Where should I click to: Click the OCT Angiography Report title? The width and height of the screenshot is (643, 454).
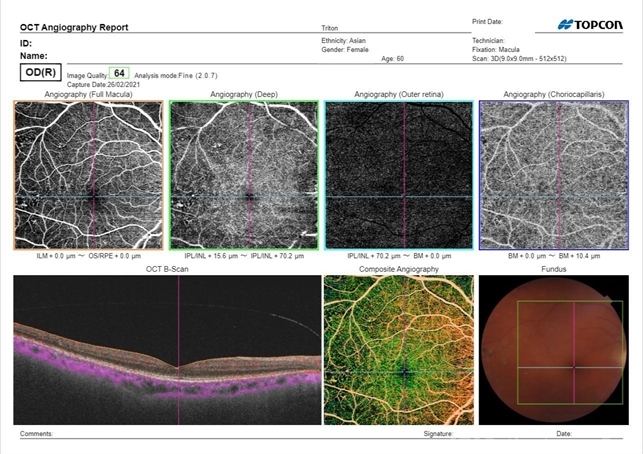77,27
